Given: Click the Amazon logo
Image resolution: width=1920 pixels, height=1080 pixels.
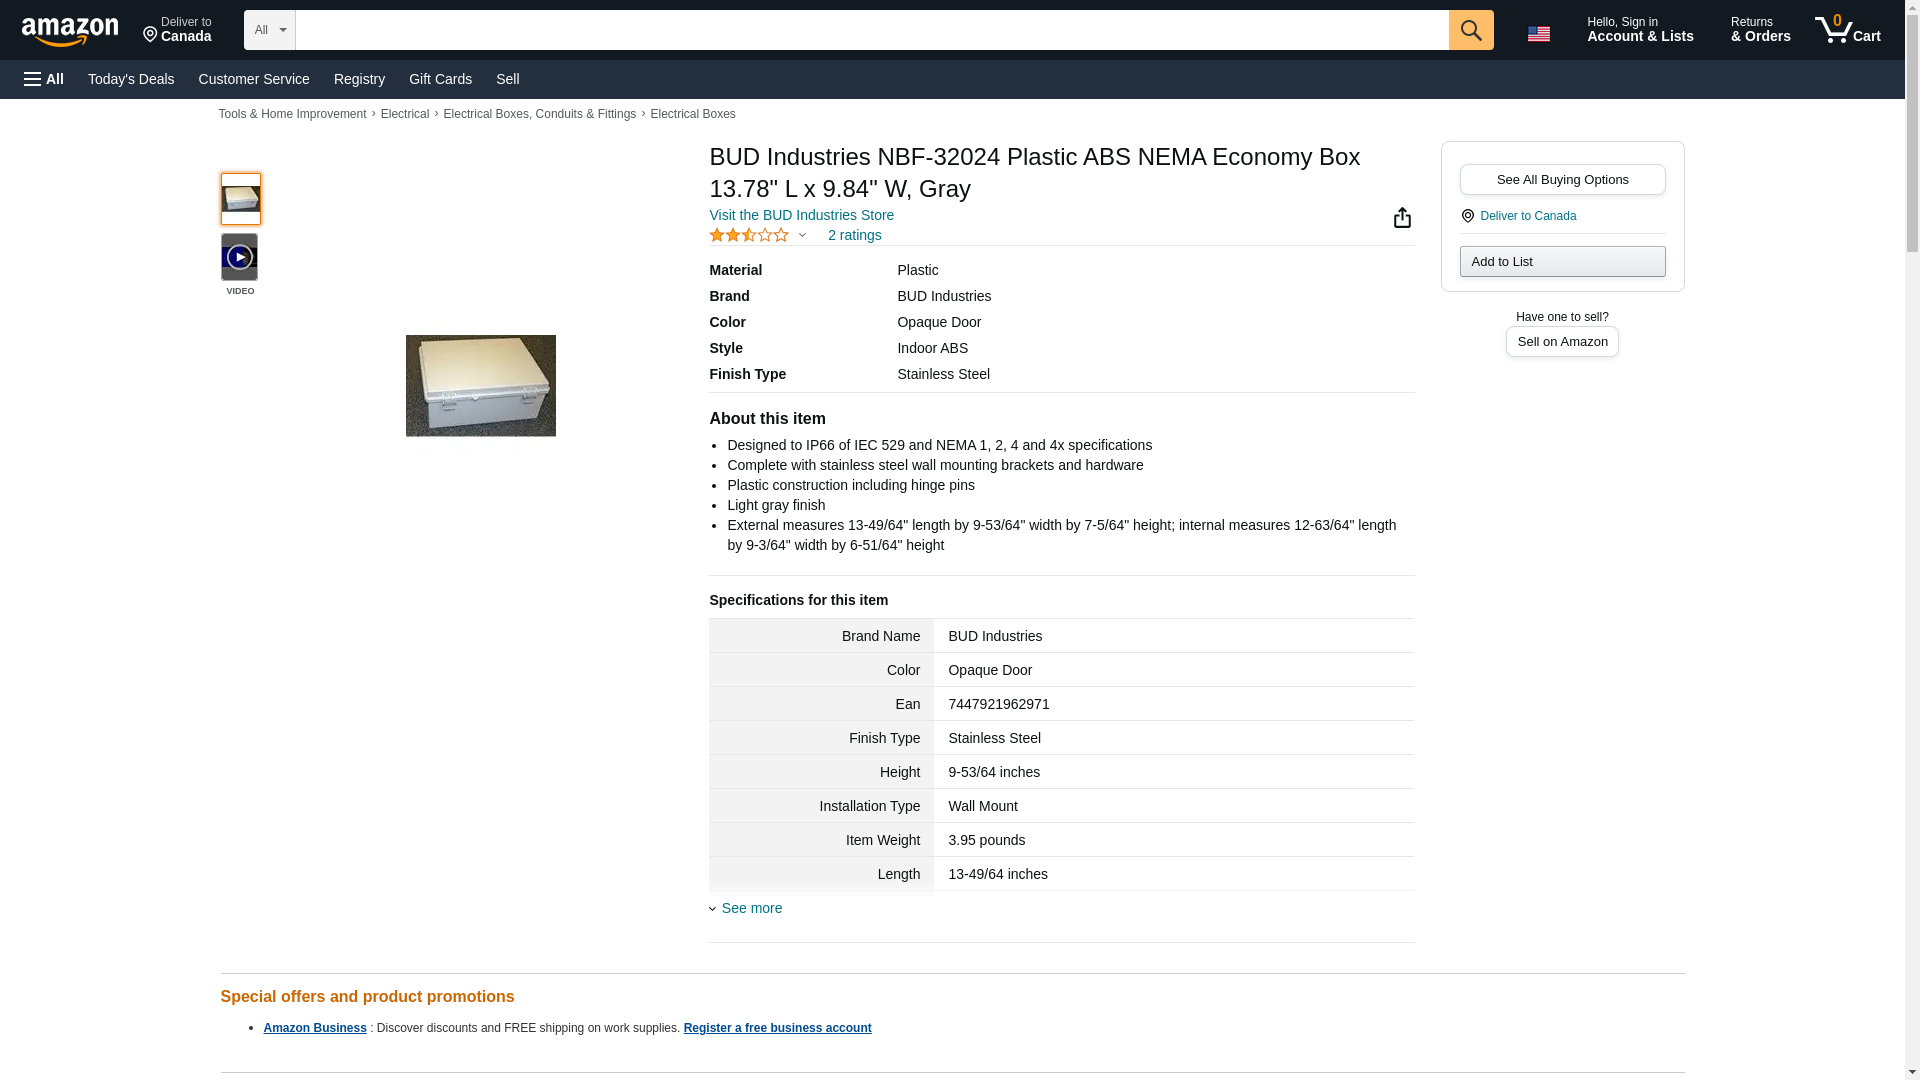Looking at the screenshot, I should (x=70, y=31).
